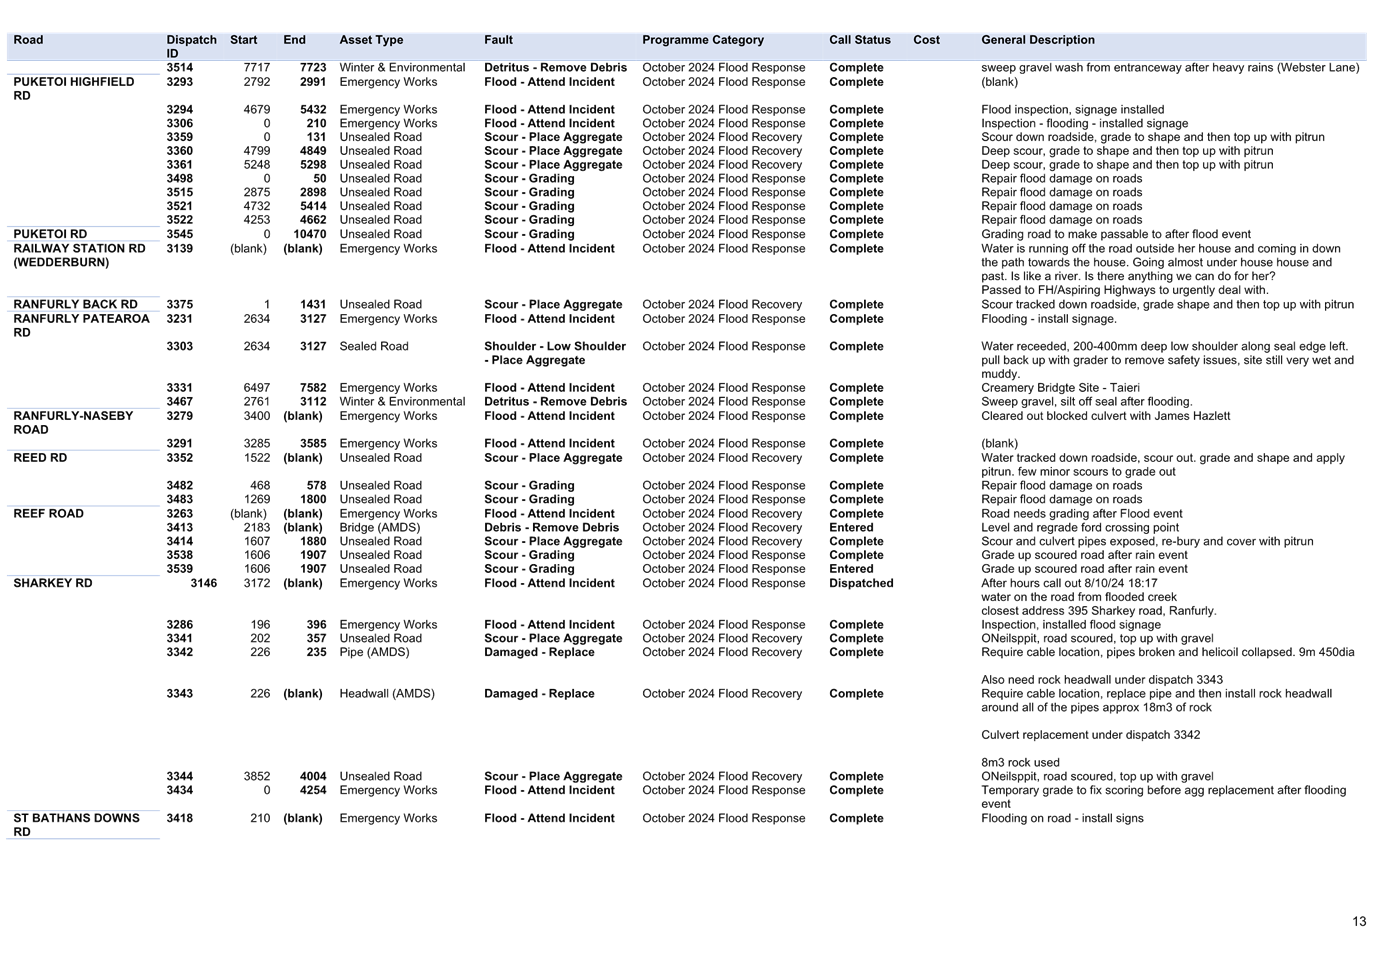Select the Road column header
The height and width of the screenshot is (955, 1373).
[27, 39]
